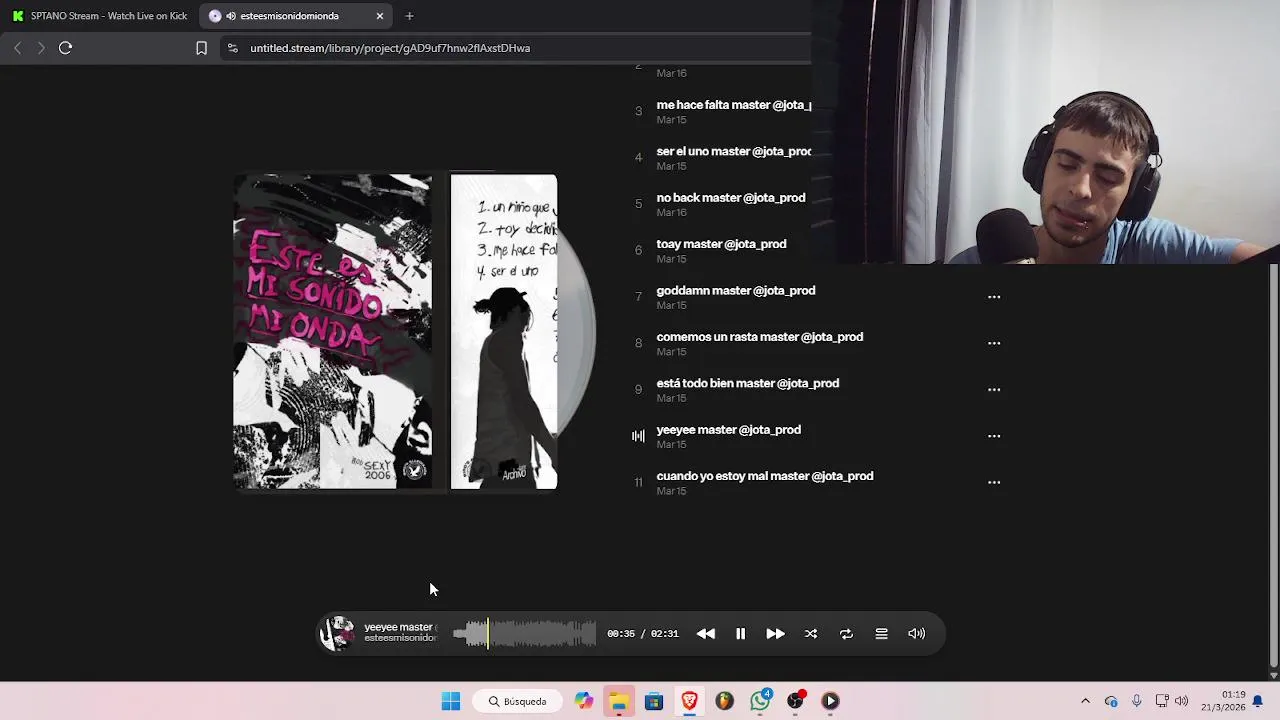Open the Windows Start menu
This screenshot has width=1280, height=720.
point(451,701)
